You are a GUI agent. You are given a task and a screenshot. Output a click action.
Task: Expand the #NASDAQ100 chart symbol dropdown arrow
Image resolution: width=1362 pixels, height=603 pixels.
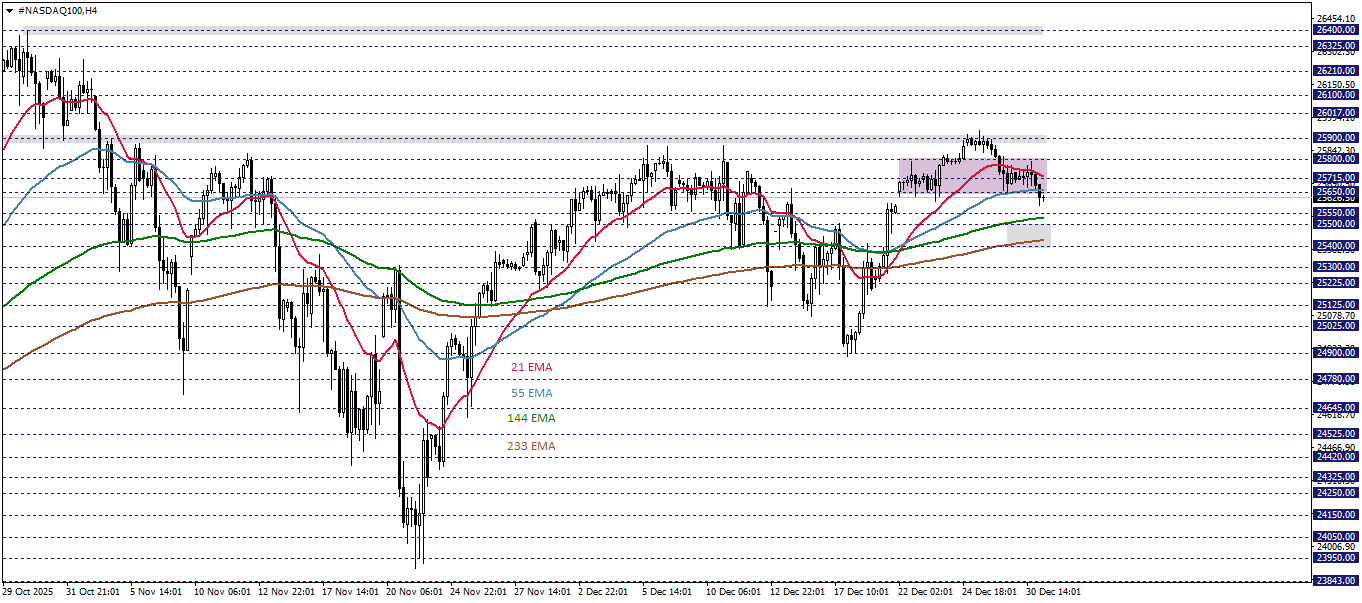[9, 11]
